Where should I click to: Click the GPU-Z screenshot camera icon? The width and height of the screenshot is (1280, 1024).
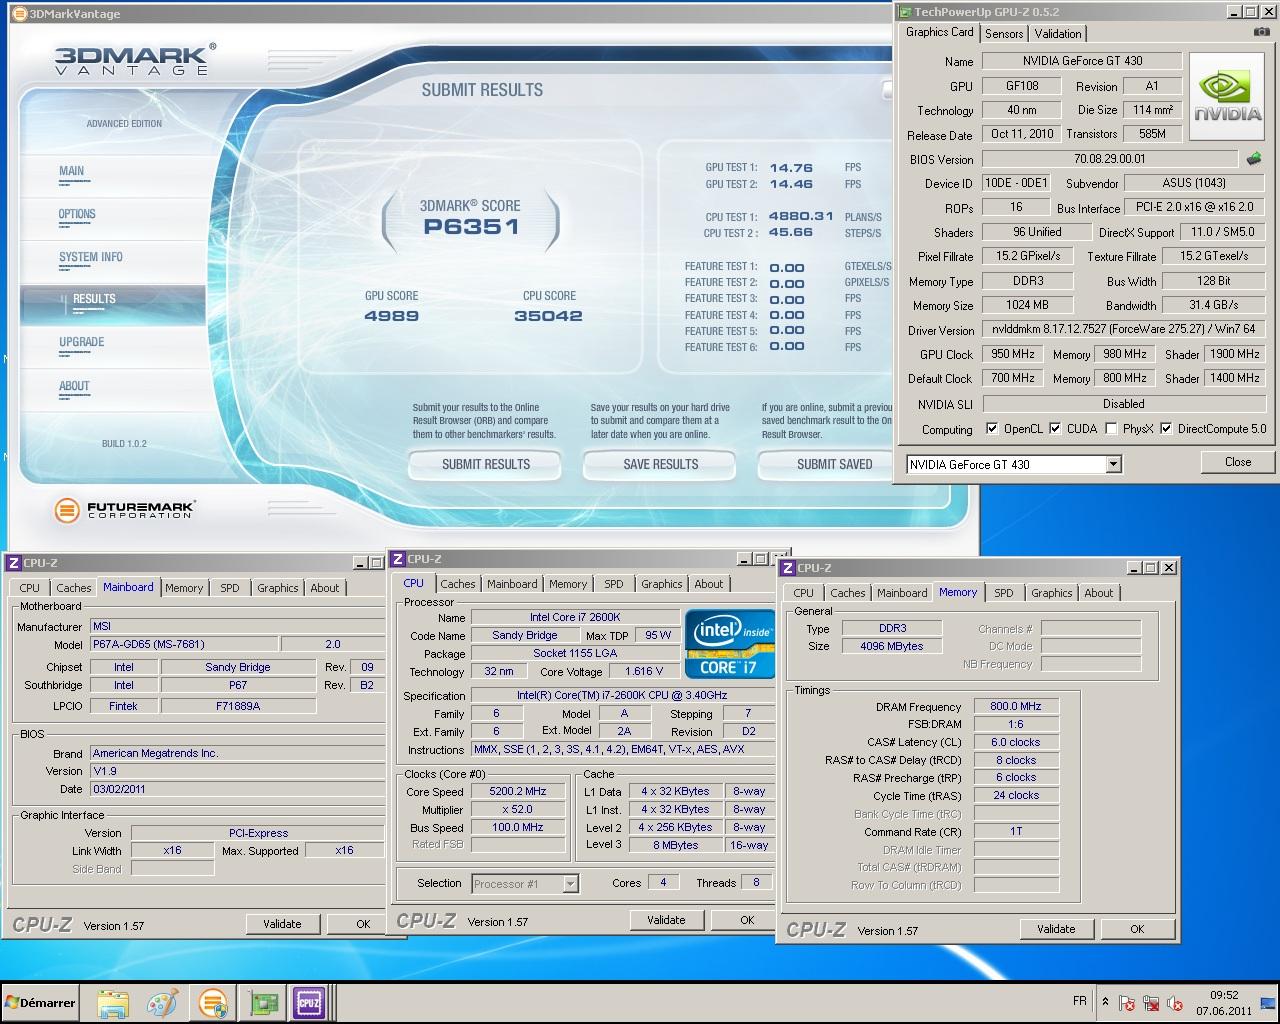tap(1261, 33)
